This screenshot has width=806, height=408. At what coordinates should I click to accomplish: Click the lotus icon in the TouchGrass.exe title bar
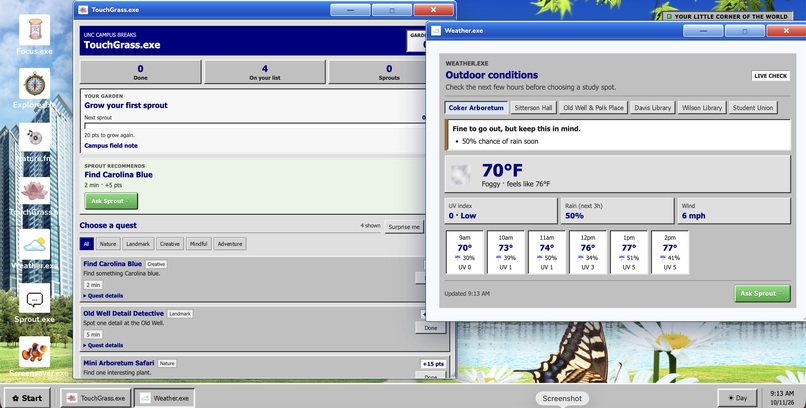[x=83, y=10]
